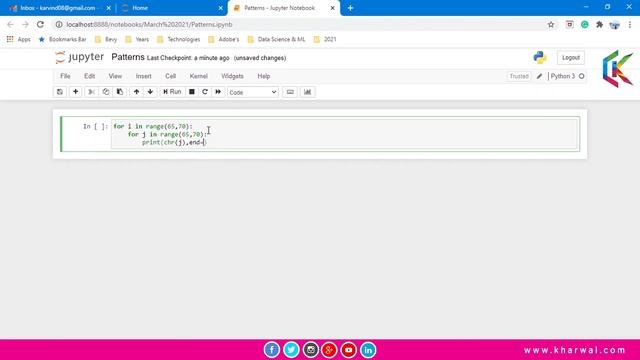Bookmark this page with star icon
The height and width of the screenshot is (360, 640).
[x=551, y=24]
